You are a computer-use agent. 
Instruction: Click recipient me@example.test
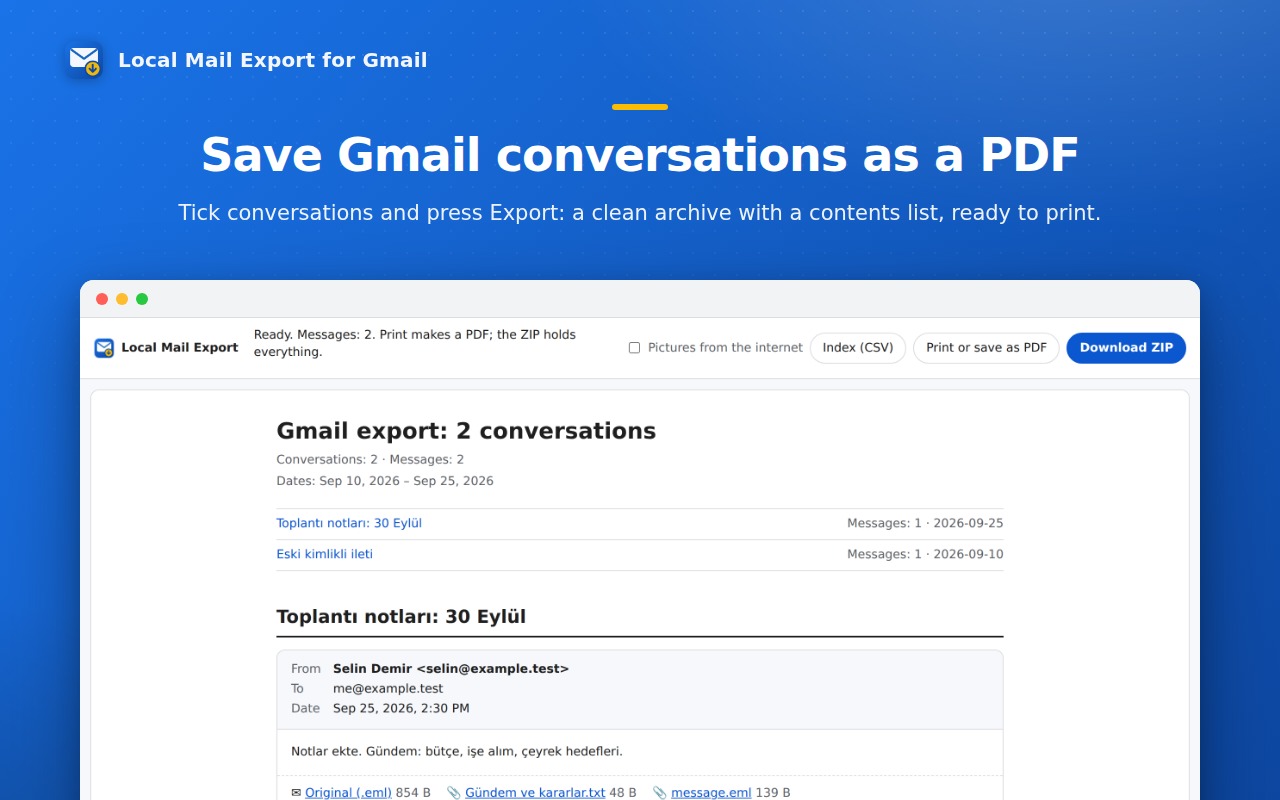[388, 689]
